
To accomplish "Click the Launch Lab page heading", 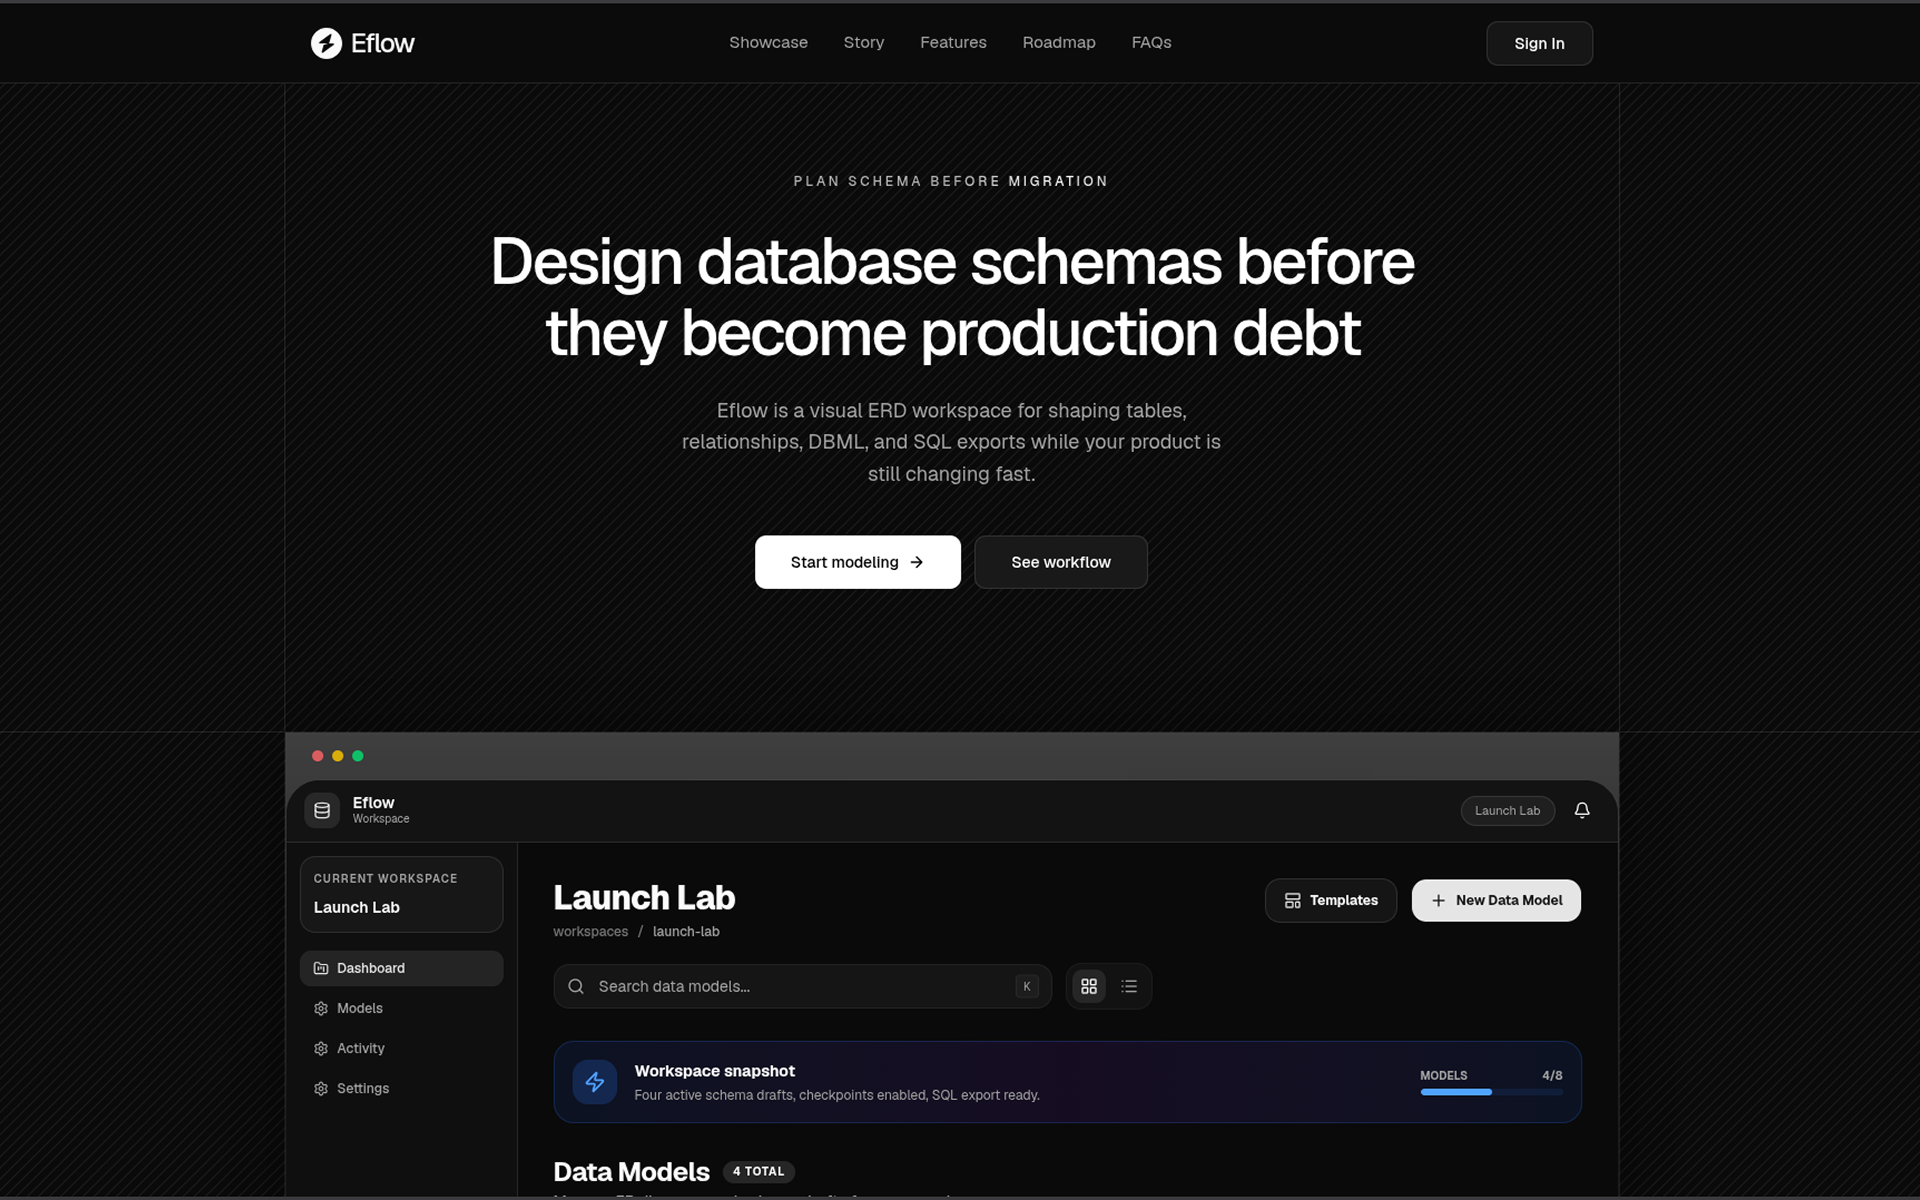I will pyautogui.click(x=644, y=897).
